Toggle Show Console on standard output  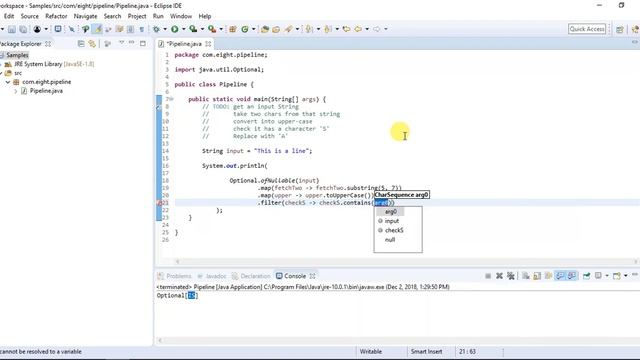point(560,276)
